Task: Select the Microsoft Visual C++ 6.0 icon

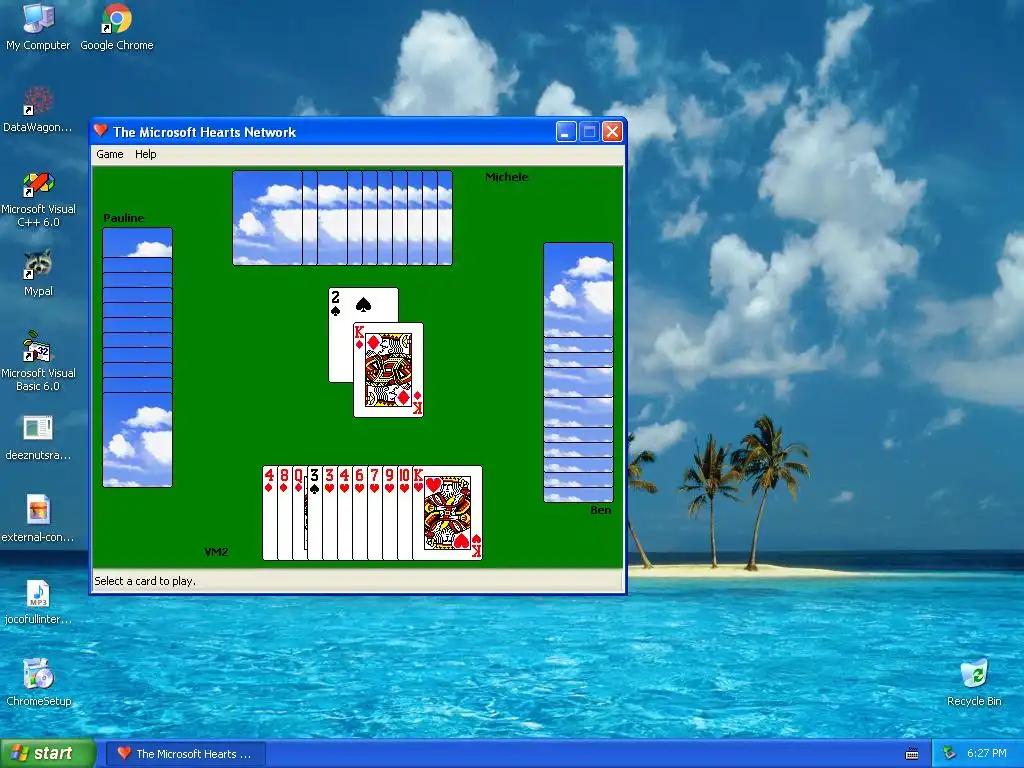Action: coord(38,199)
